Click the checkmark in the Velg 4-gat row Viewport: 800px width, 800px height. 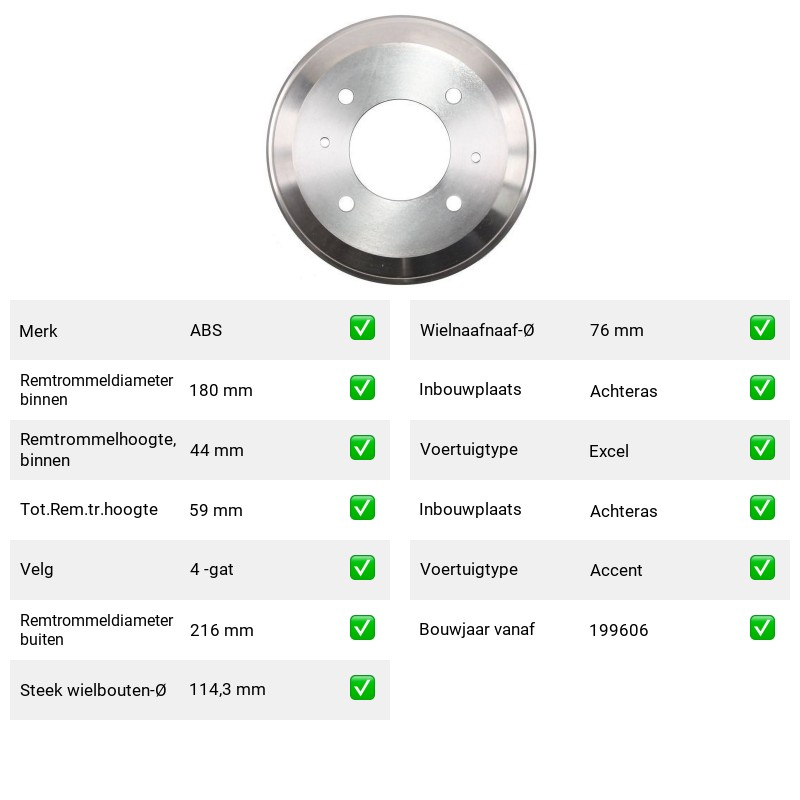click(x=362, y=568)
